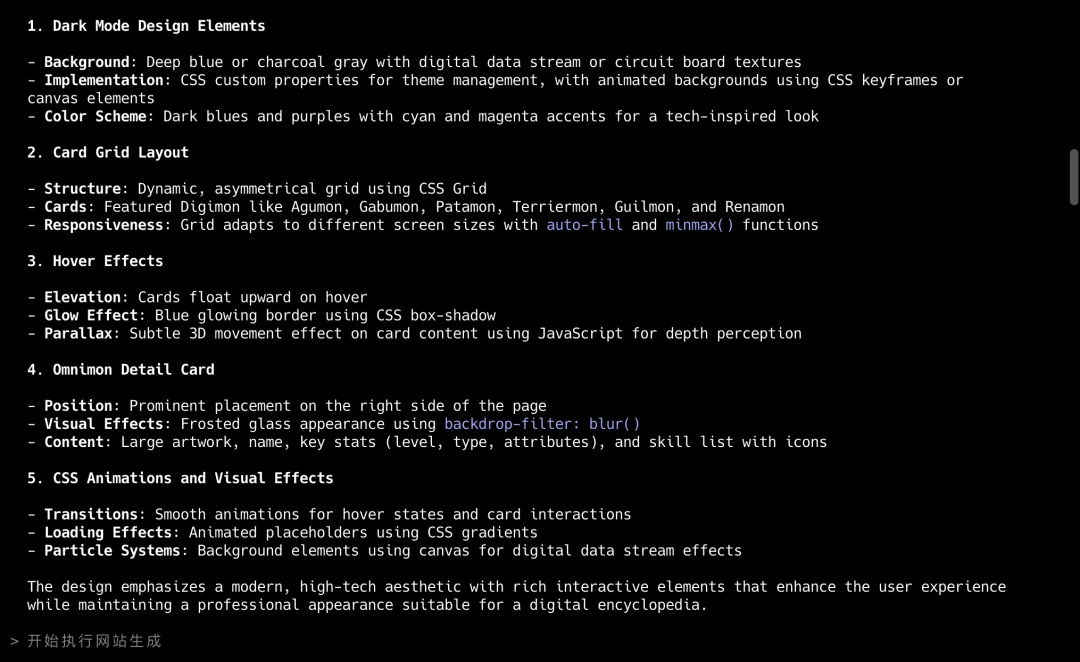
Task: Click the '3. Hover Effects' heading
Action: click(95, 262)
